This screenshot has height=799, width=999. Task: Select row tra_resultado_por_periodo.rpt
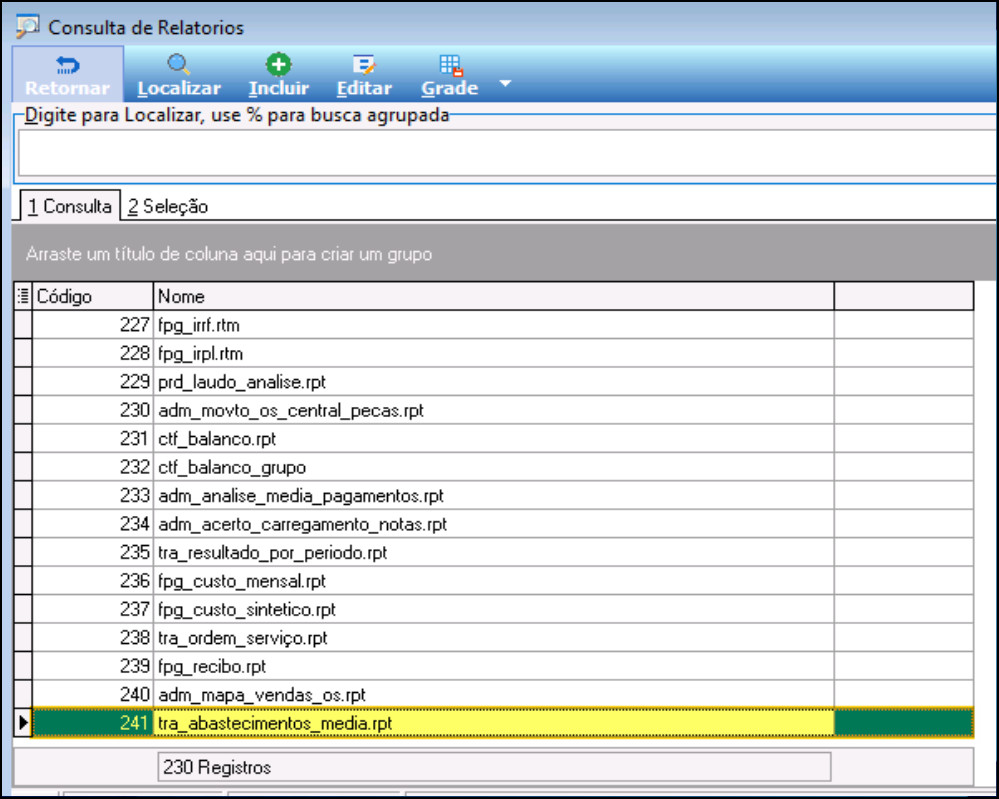click(494, 552)
